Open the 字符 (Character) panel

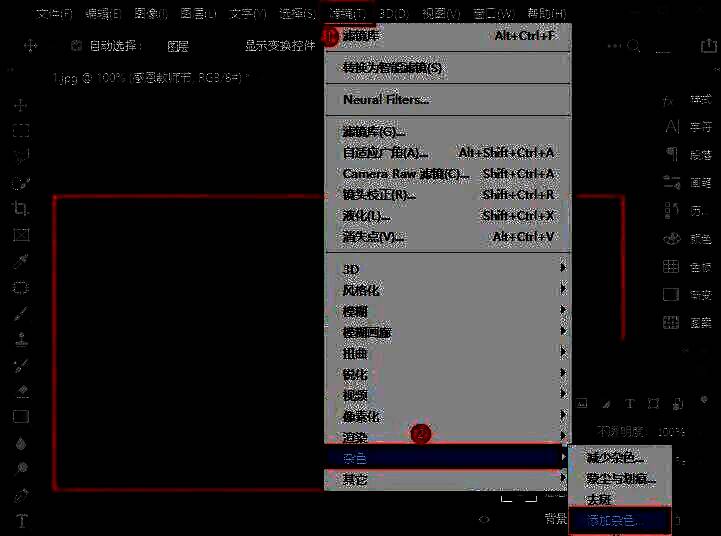pos(688,127)
